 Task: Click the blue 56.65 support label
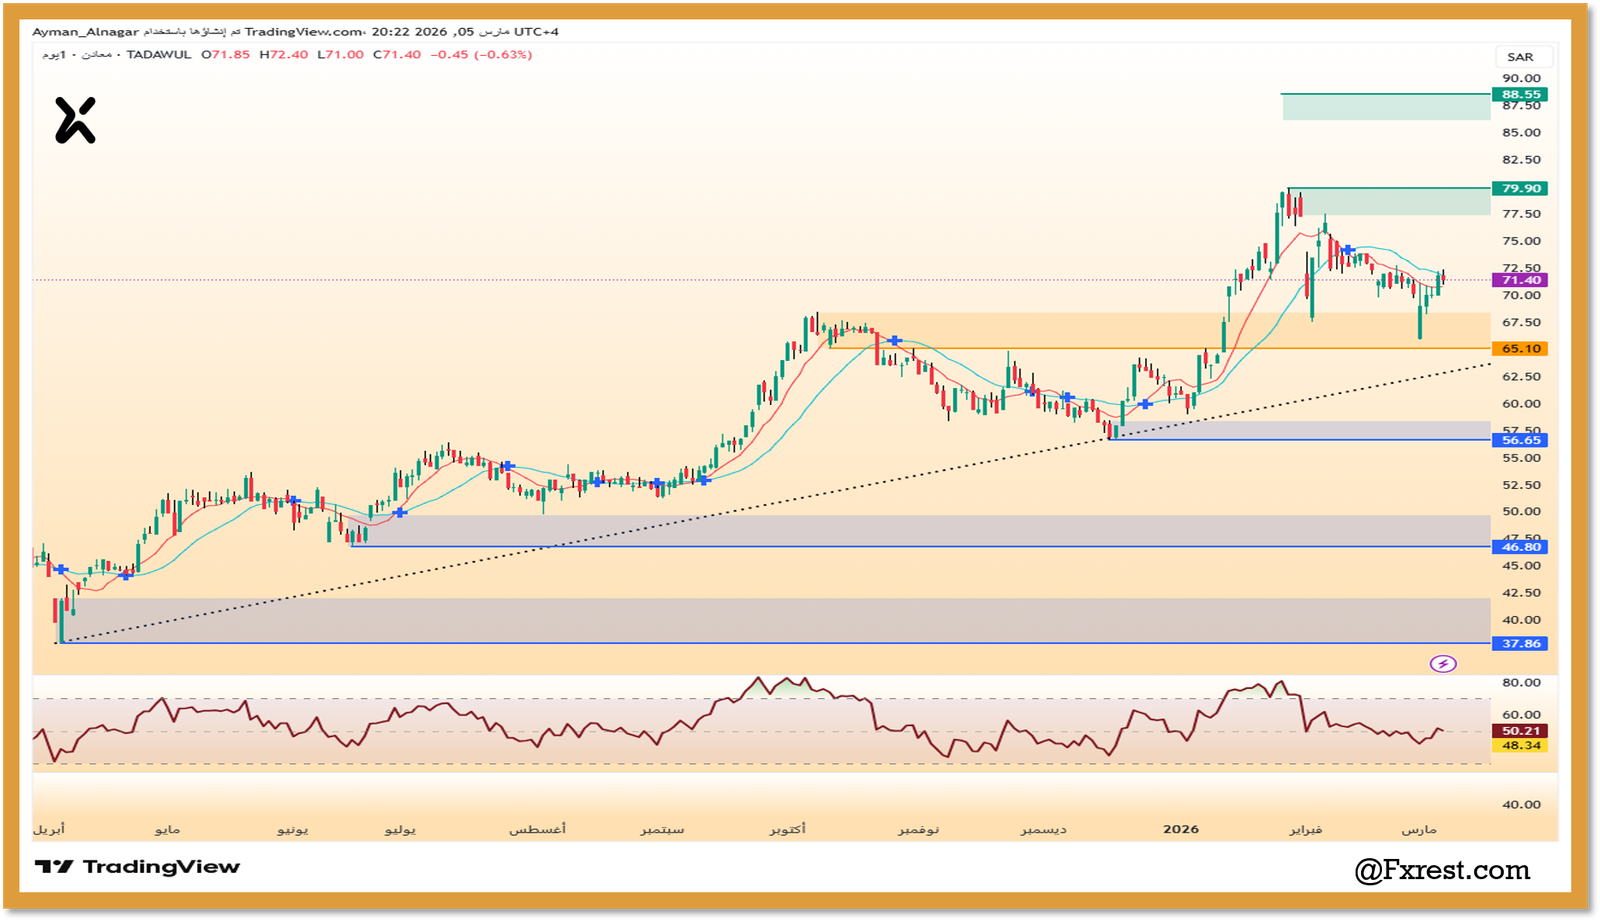[1520, 440]
